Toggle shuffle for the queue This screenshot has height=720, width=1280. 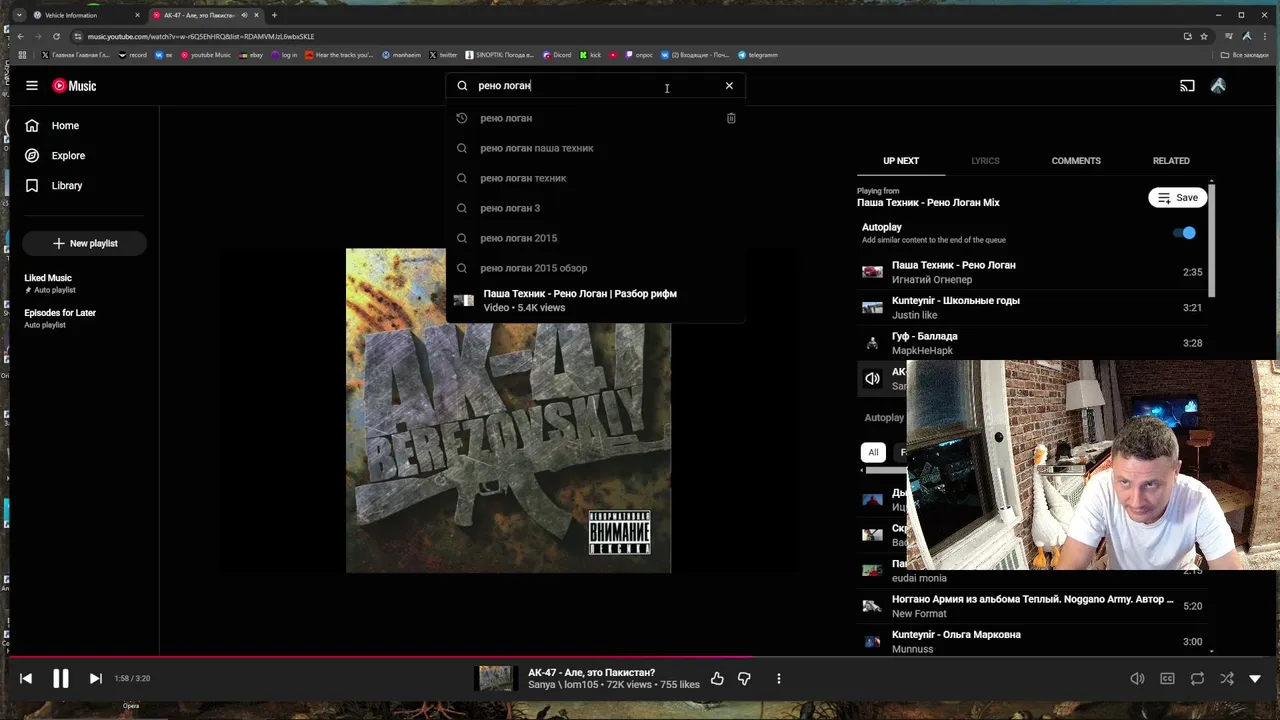(x=1227, y=678)
